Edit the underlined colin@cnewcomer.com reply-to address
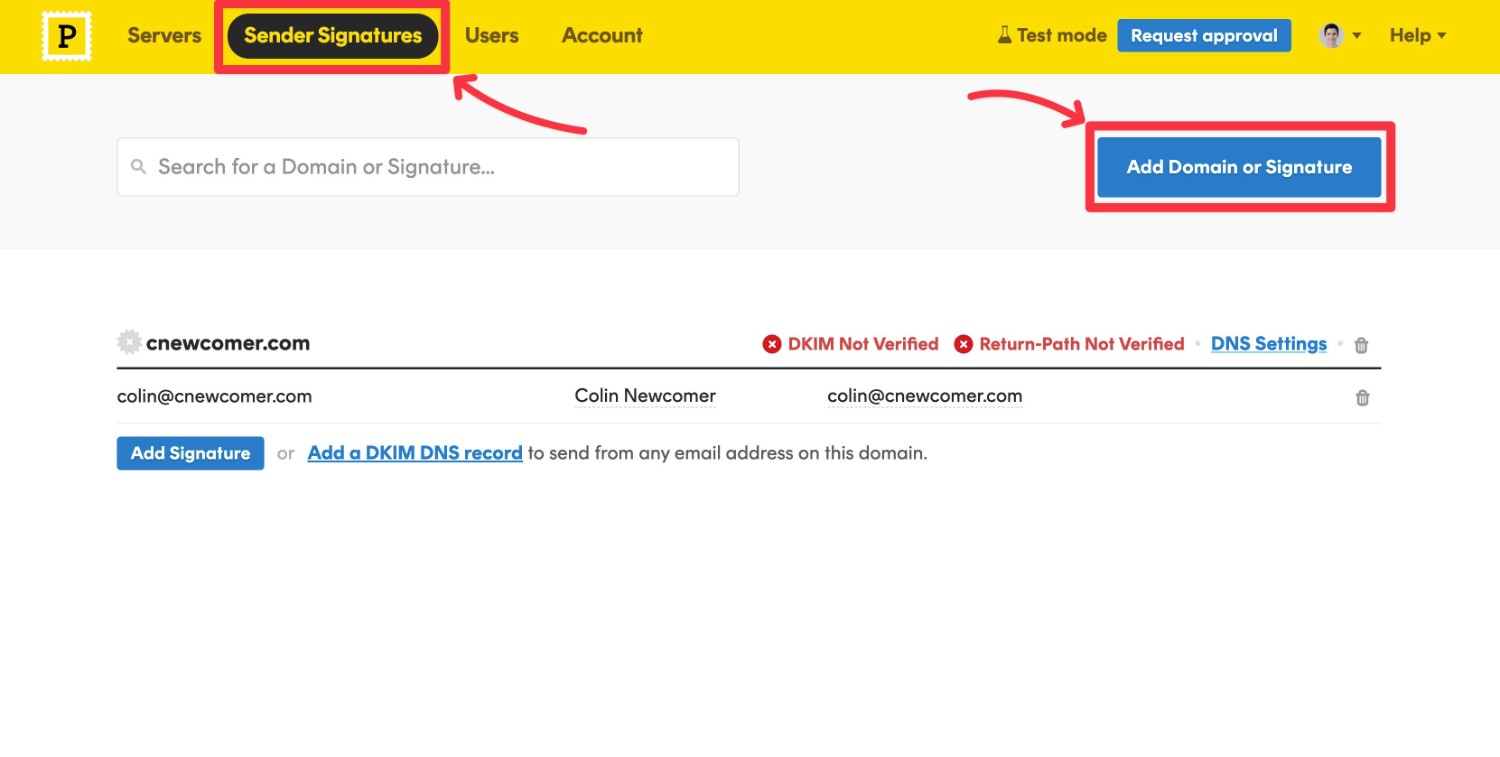The height and width of the screenshot is (757, 1500). (925, 396)
